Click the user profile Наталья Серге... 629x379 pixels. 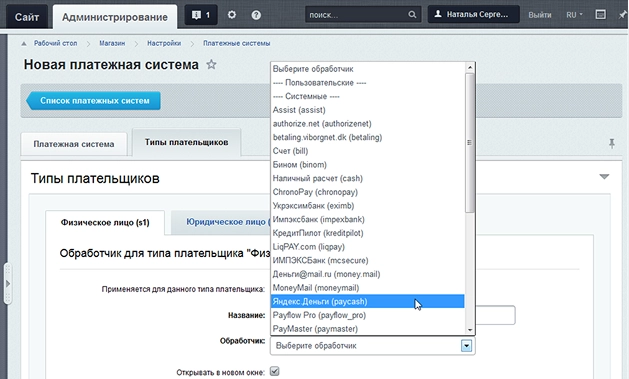point(474,14)
